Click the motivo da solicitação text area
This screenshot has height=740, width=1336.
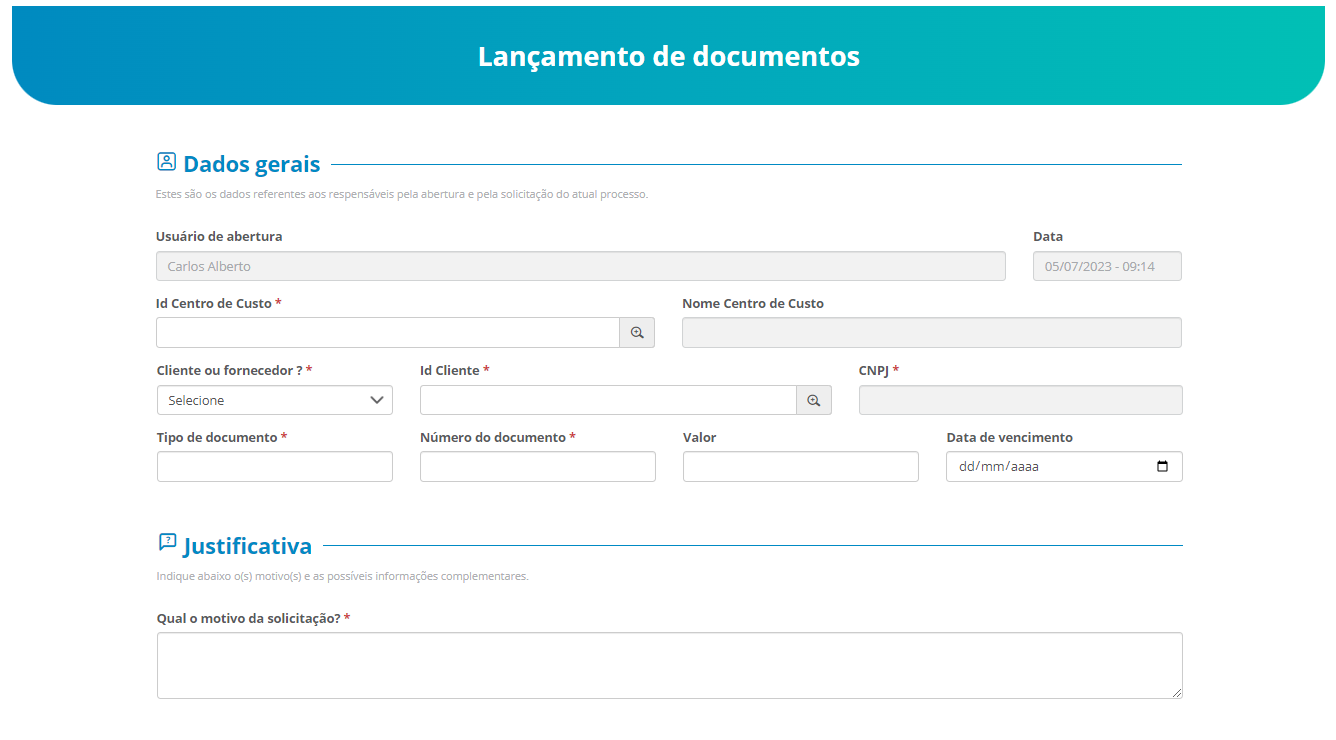669,665
